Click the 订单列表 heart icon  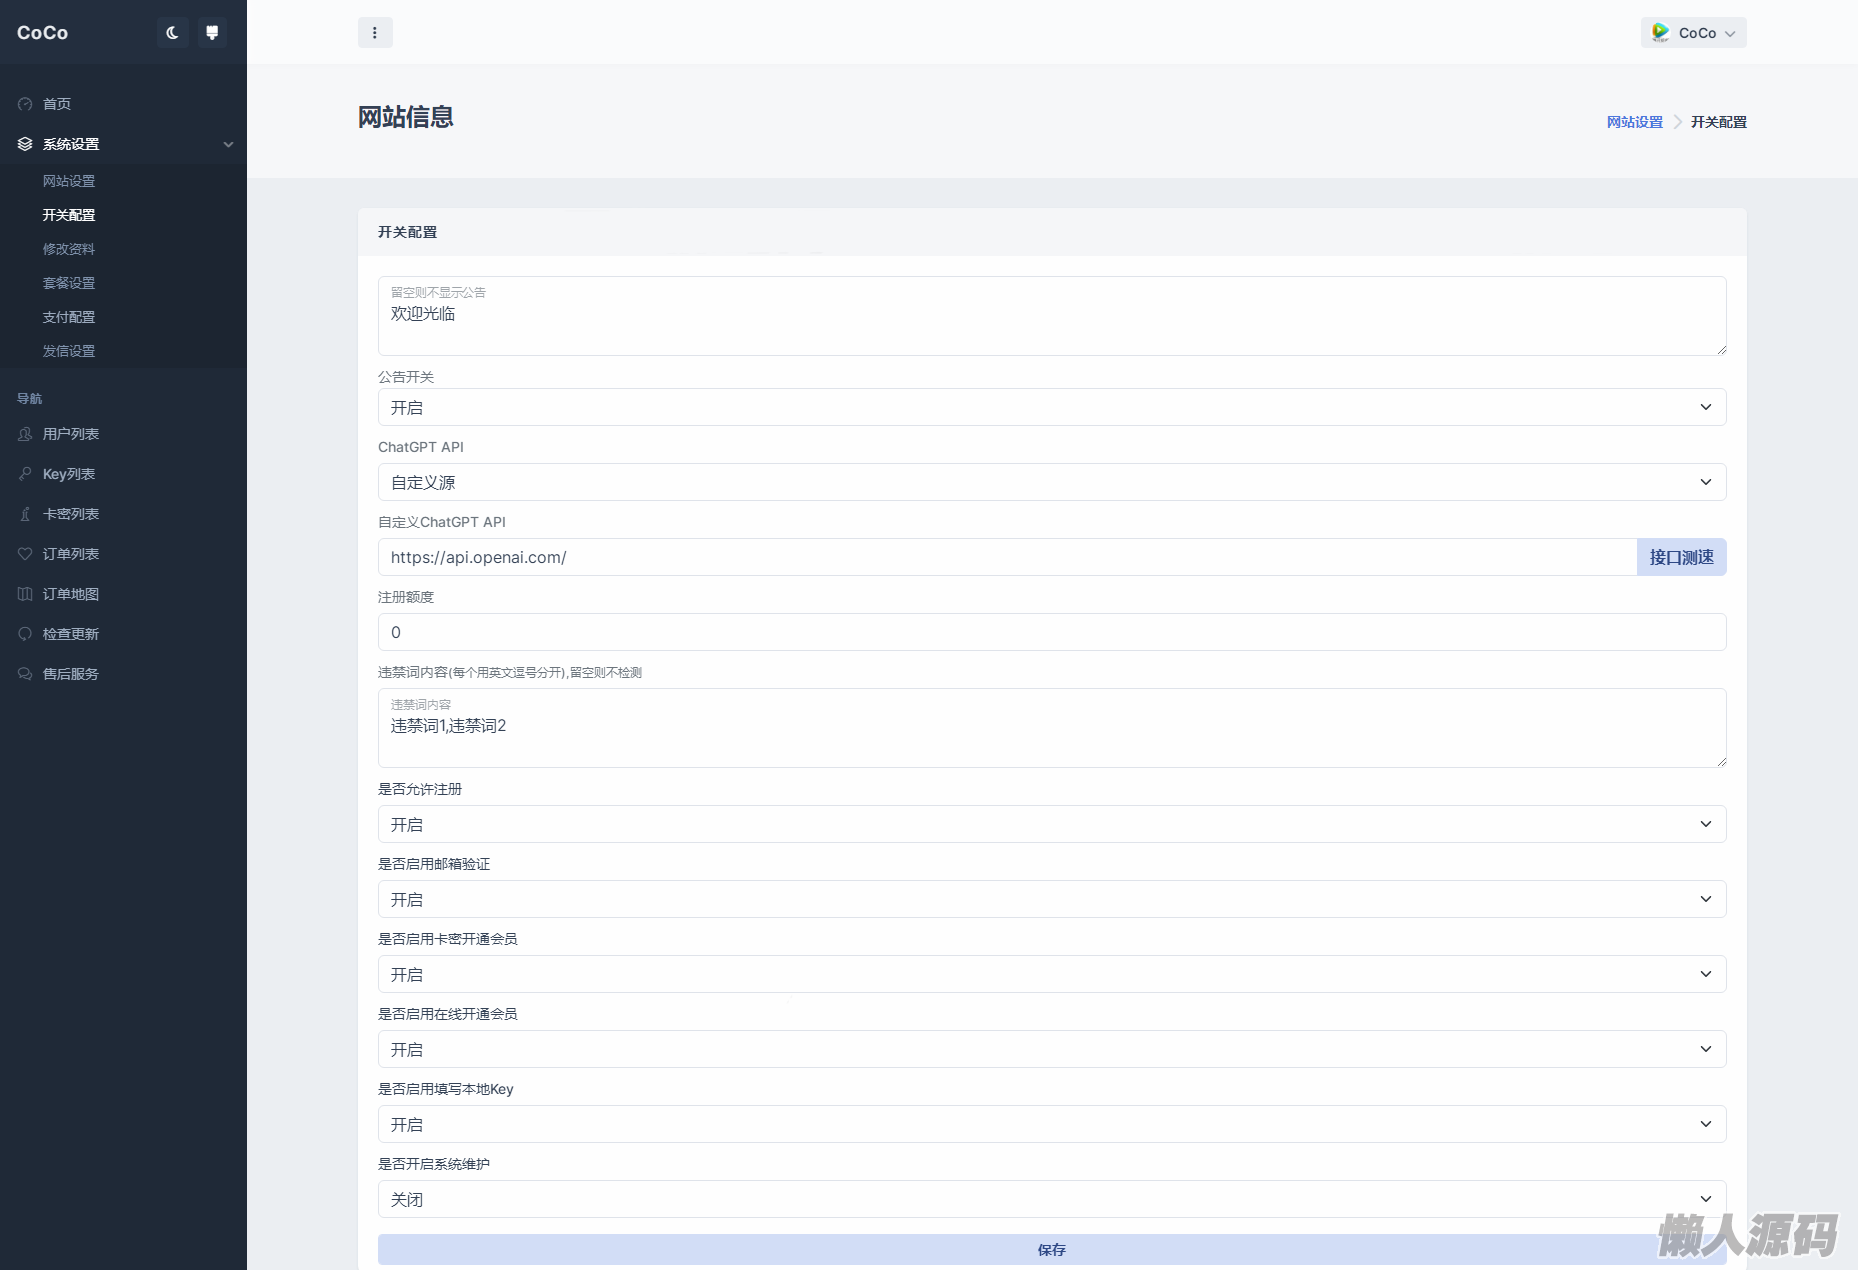point(25,554)
